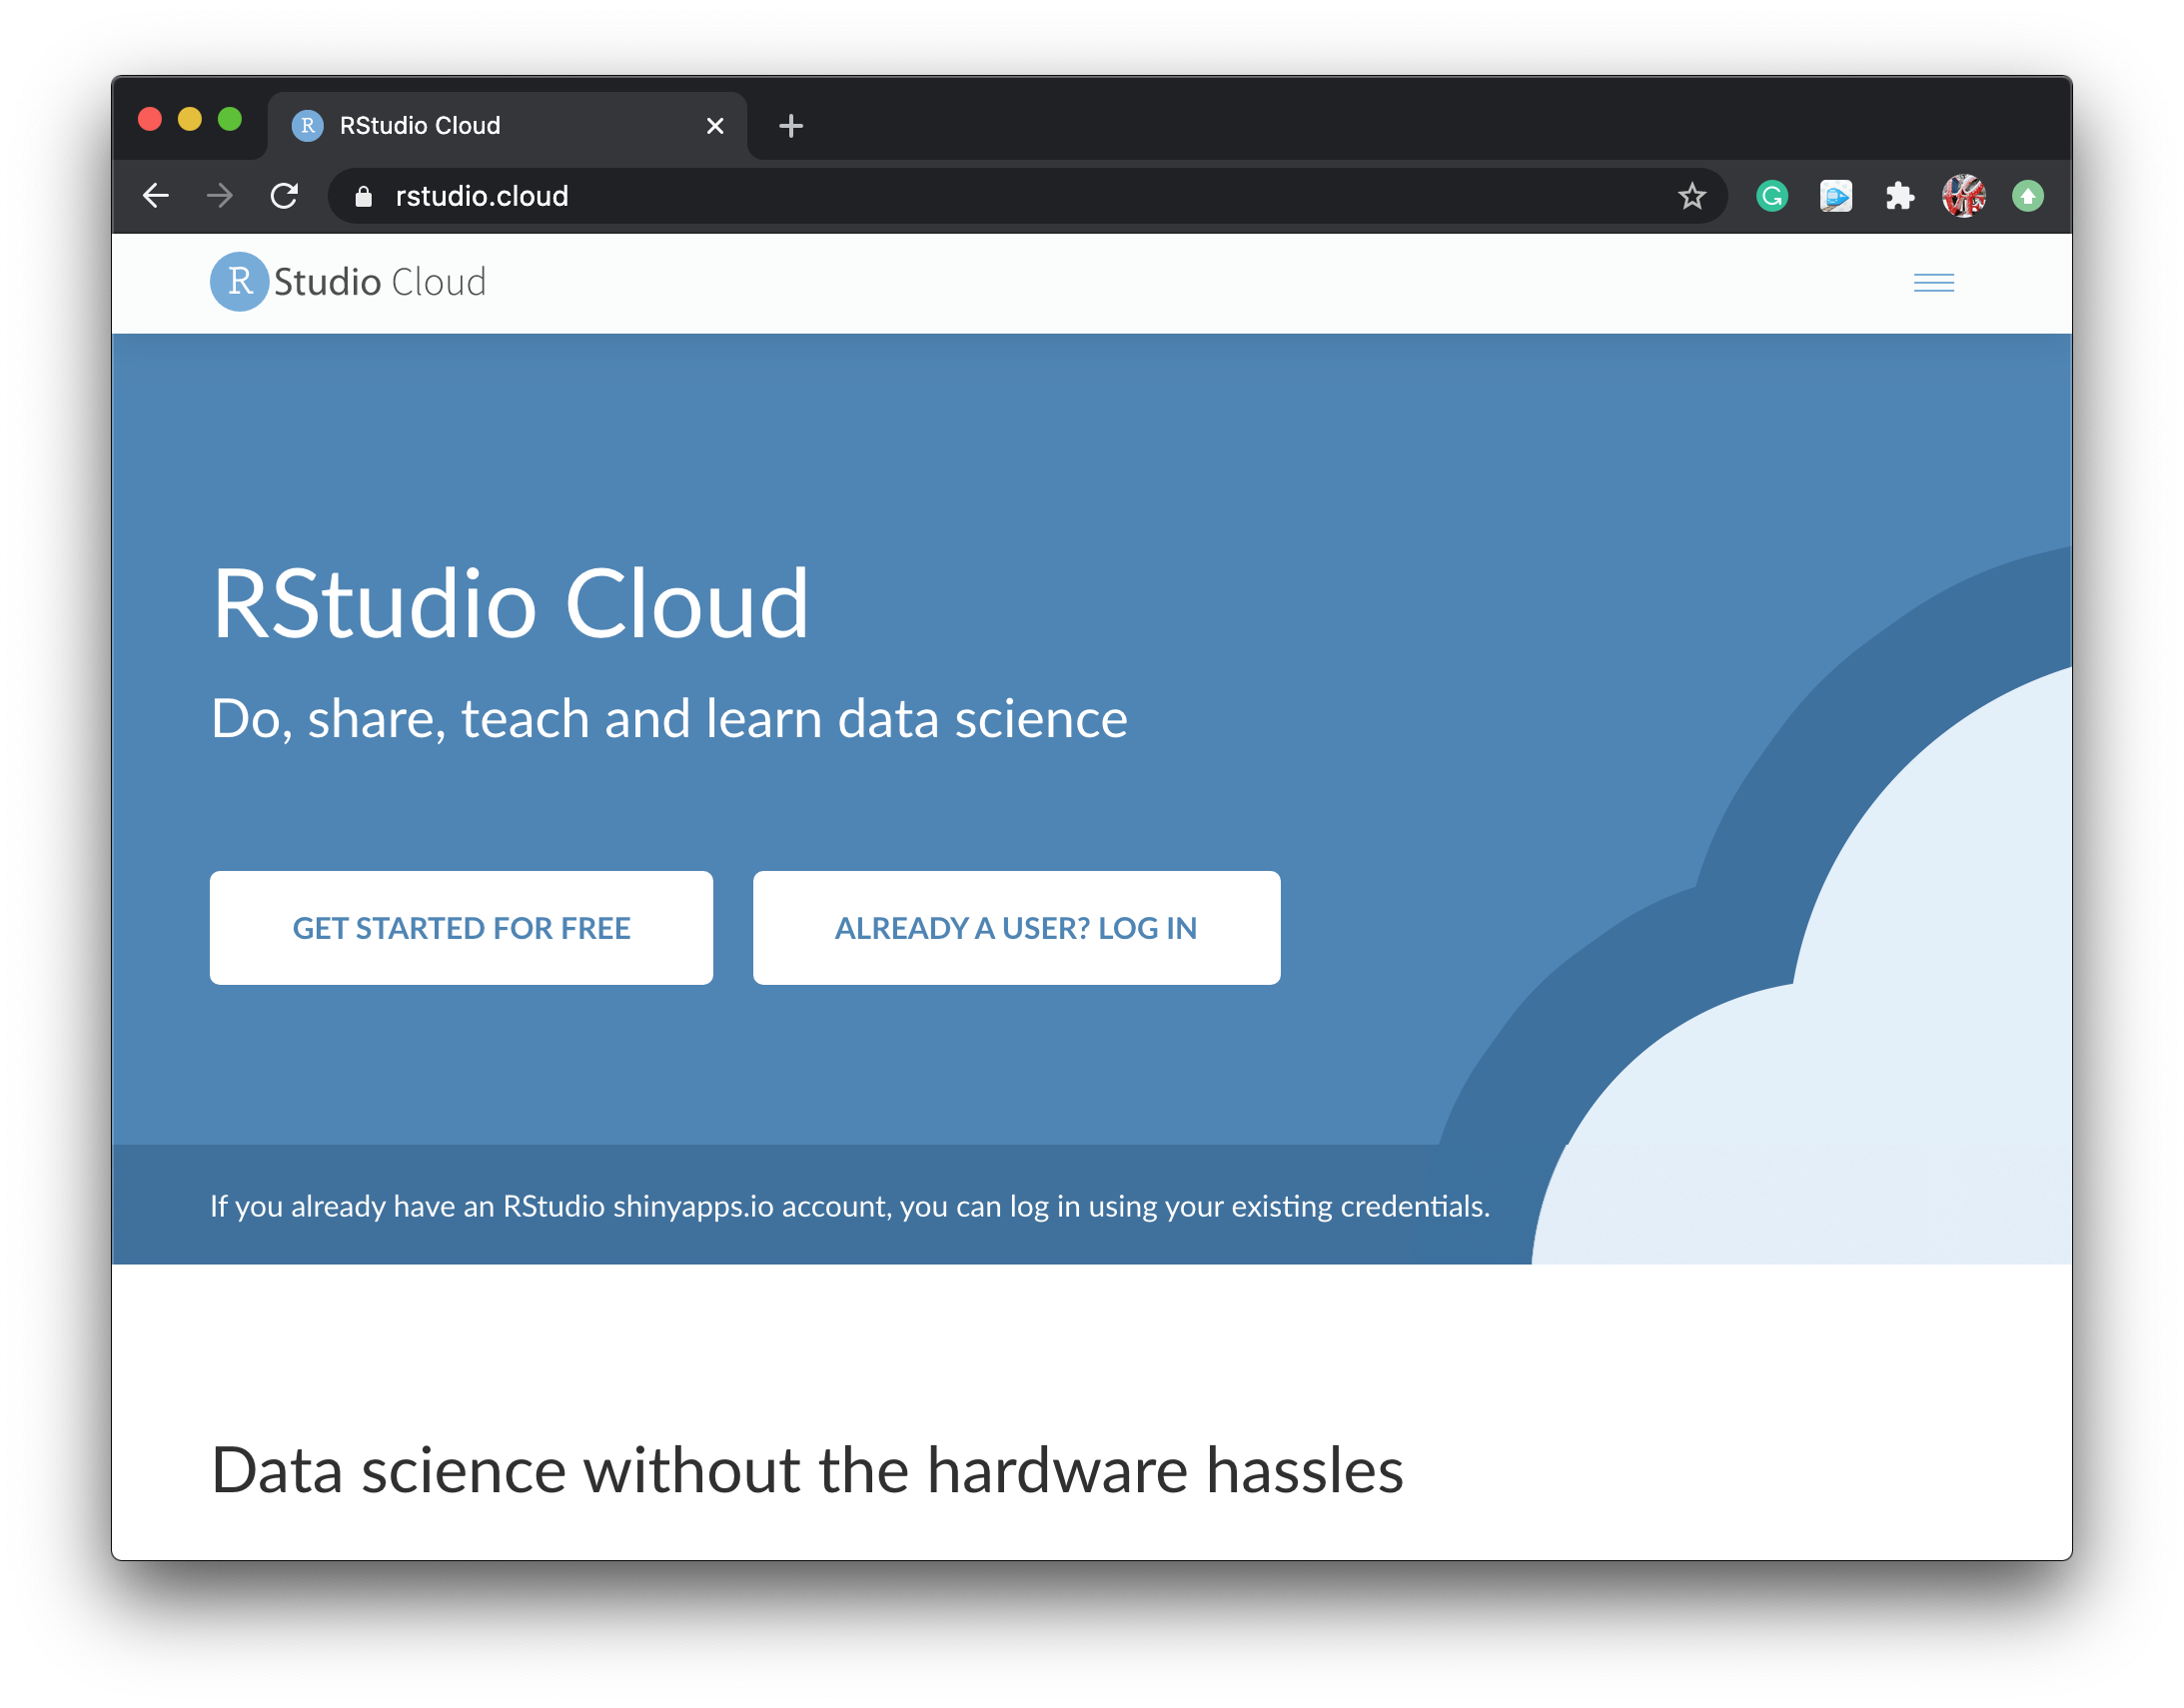Open the Extensions puzzle piece menu

pyautogui.click(x=1899, y=196)
